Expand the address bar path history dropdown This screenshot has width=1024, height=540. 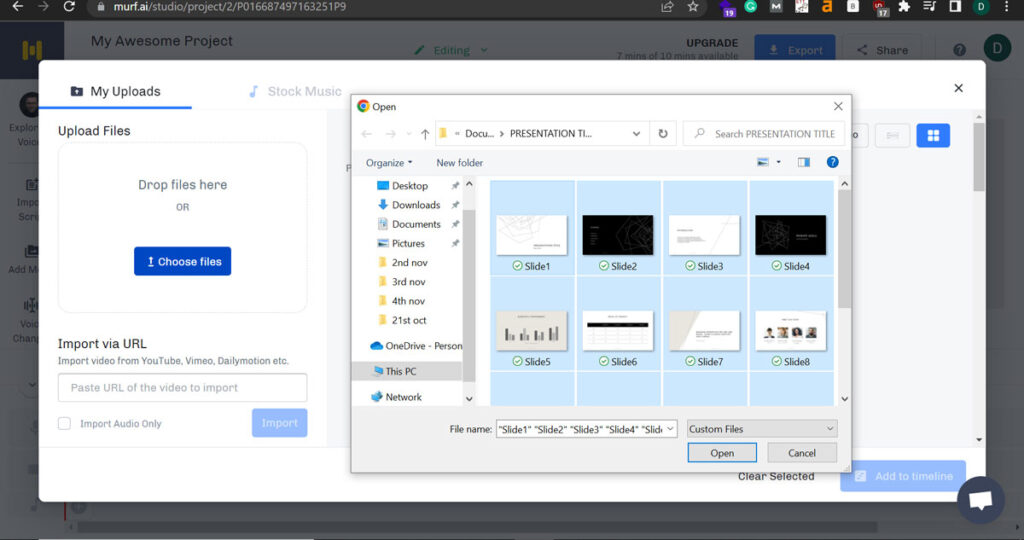(x=637, y=134)
